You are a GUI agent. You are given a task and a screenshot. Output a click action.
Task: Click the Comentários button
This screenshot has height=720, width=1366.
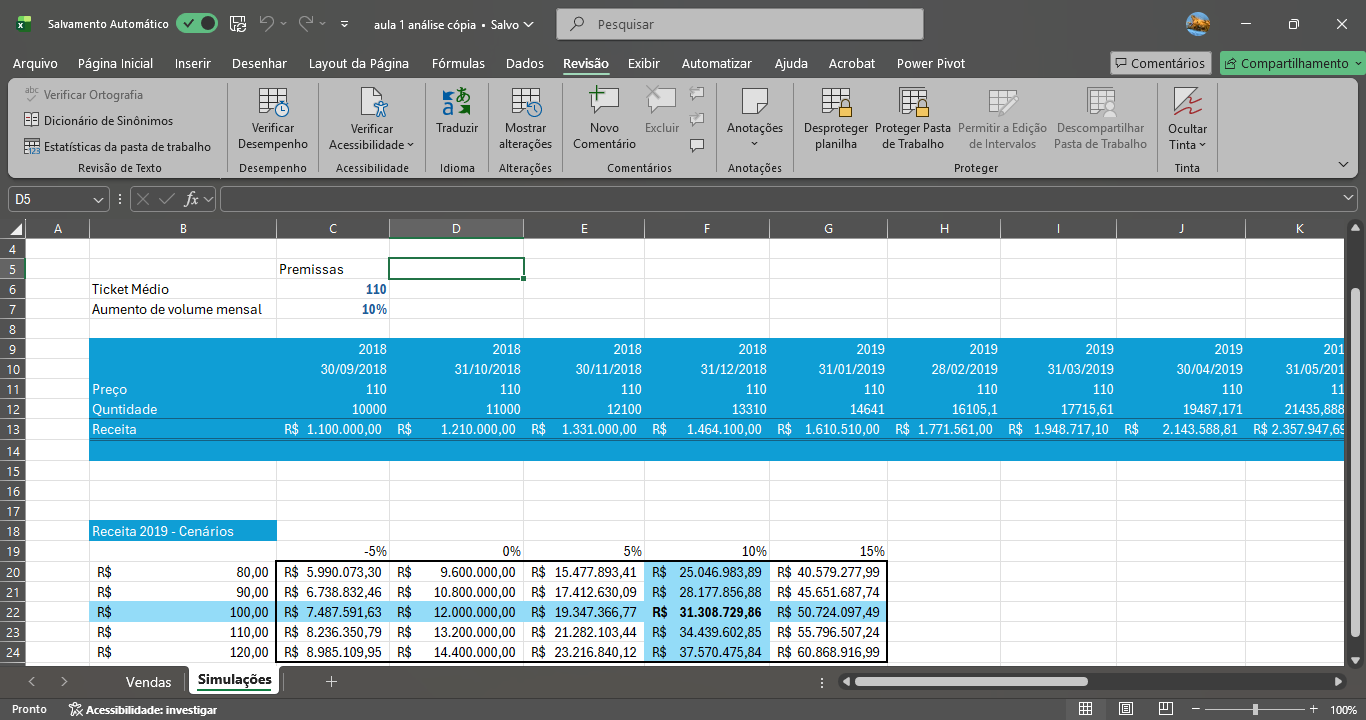pos(1160,63)
